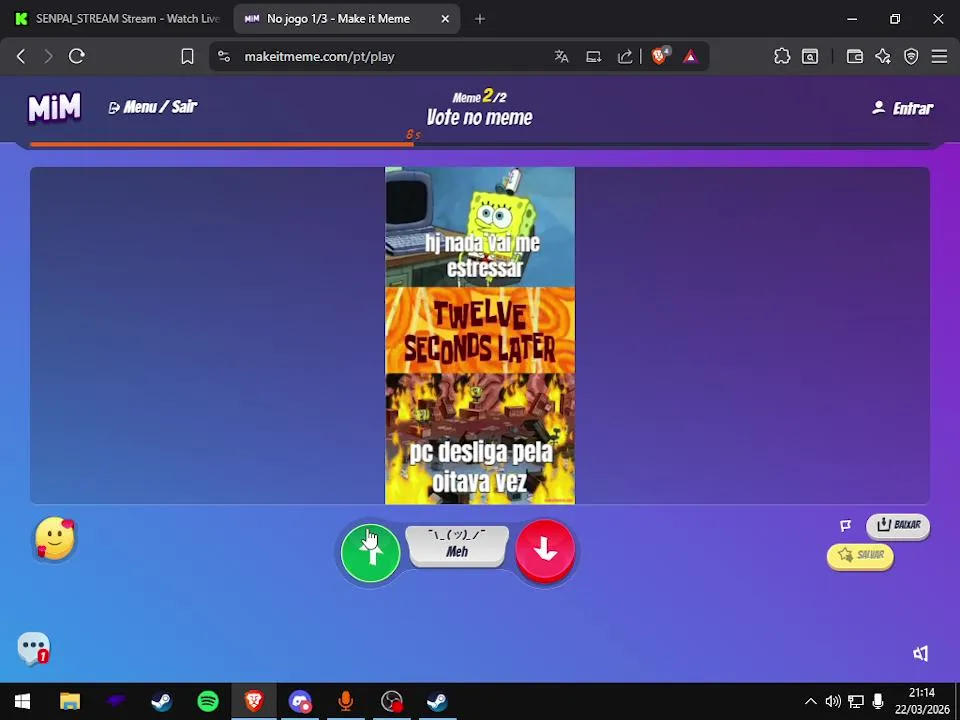Open the sidebar search panel icon
The width and height of the screenshot is (960, 720).
coord(810,56)
